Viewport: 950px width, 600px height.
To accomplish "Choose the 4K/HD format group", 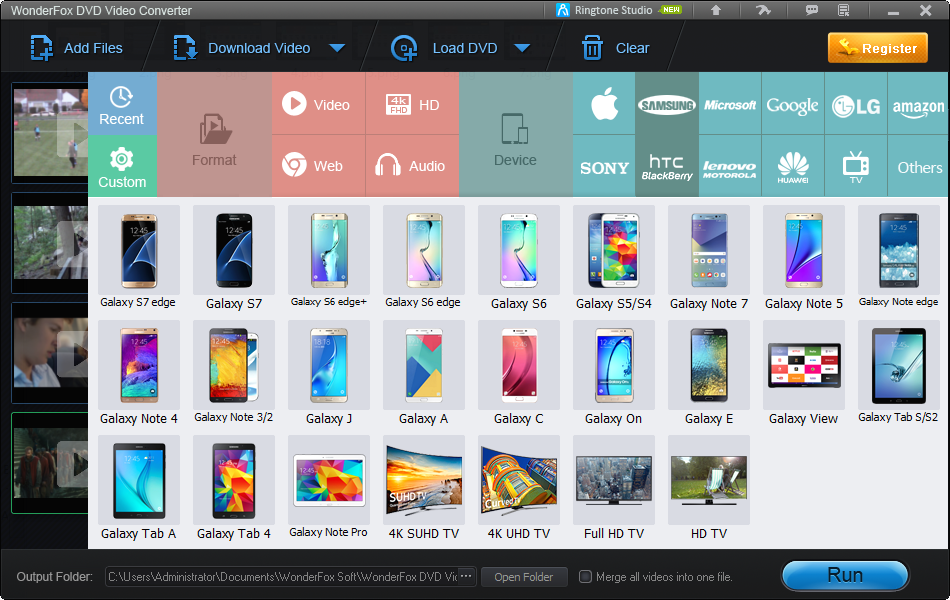I will coord(412,104).
